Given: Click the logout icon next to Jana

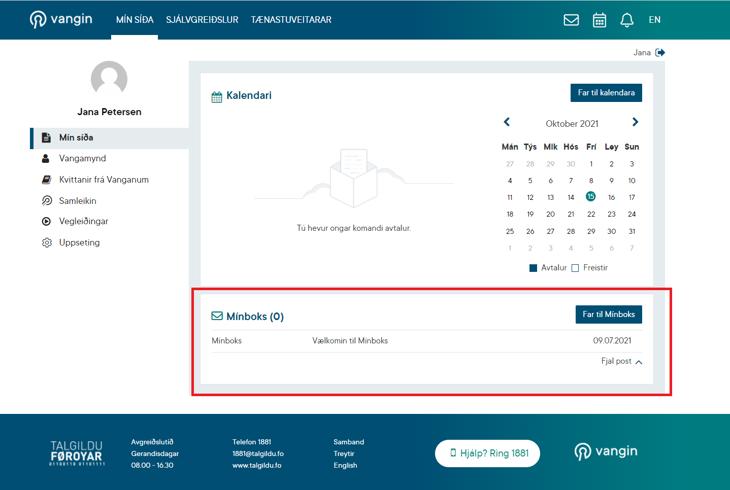Looking at the screenshot, I should coord(660,53).
